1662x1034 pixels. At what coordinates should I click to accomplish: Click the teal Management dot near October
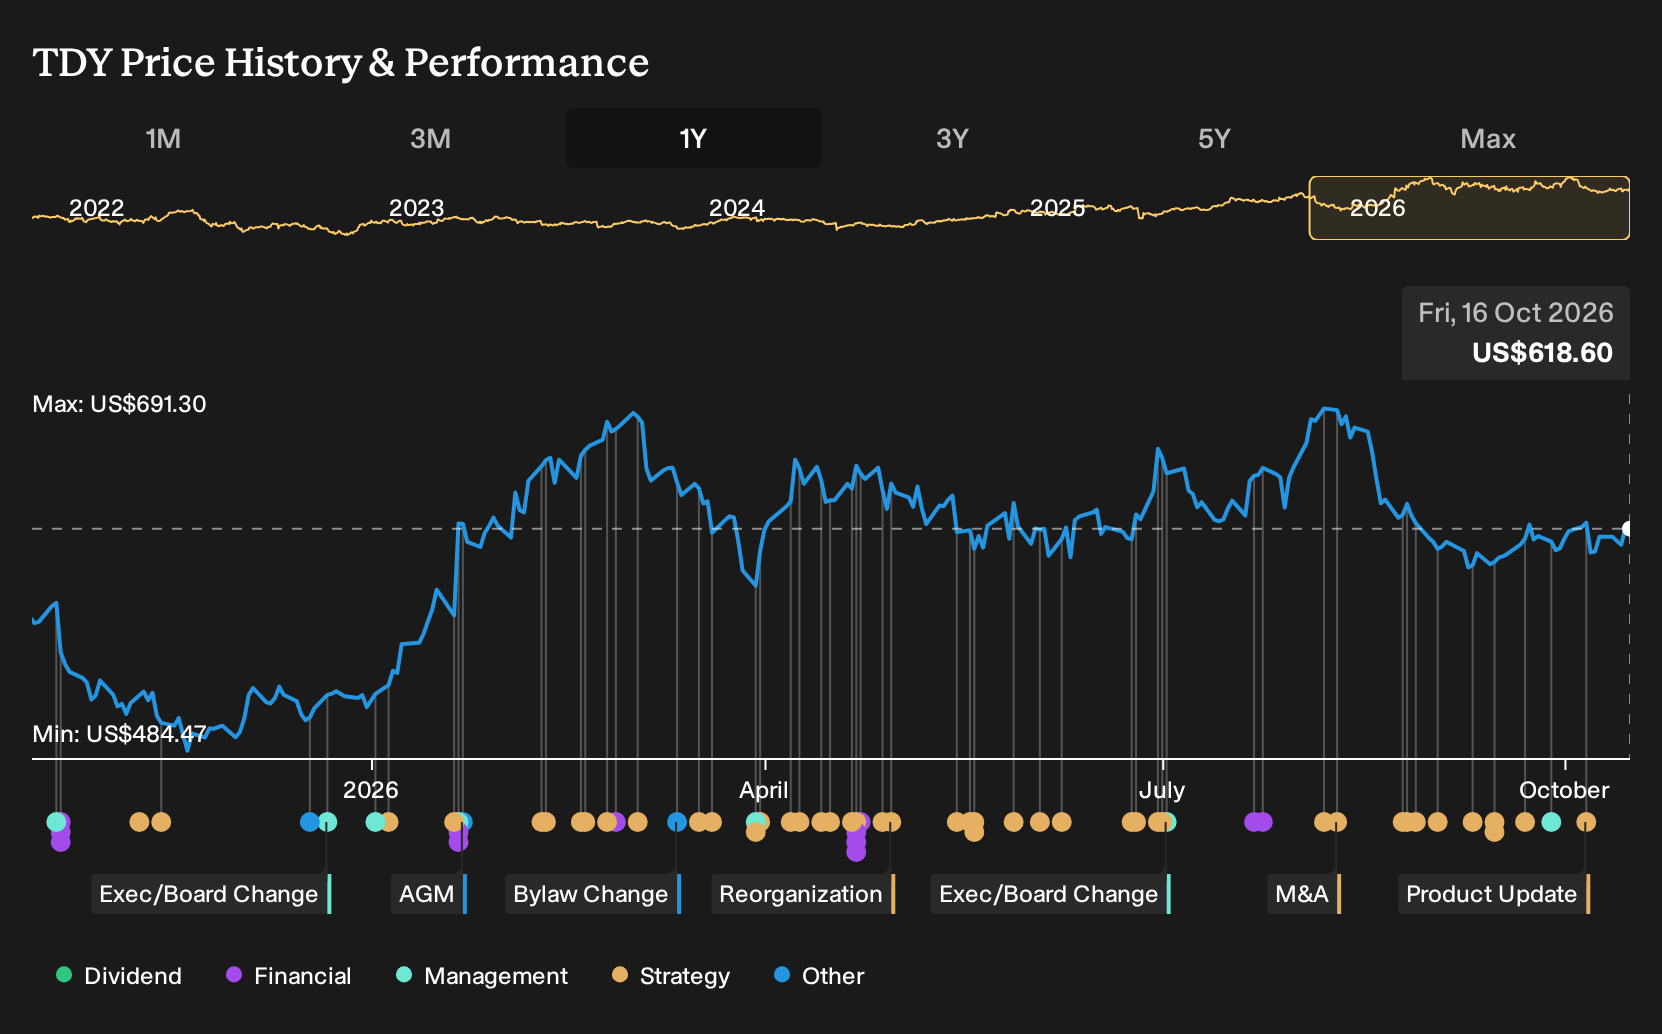tap(1551, 822)
